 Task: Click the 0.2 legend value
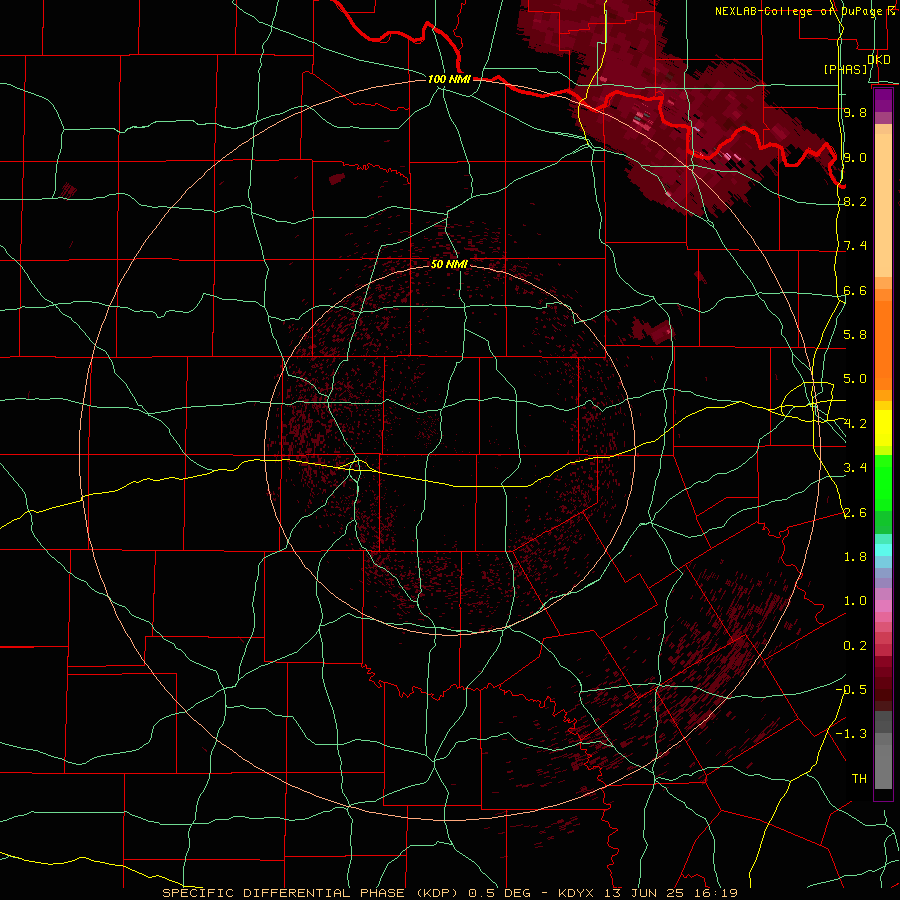[x=855, y=646]
